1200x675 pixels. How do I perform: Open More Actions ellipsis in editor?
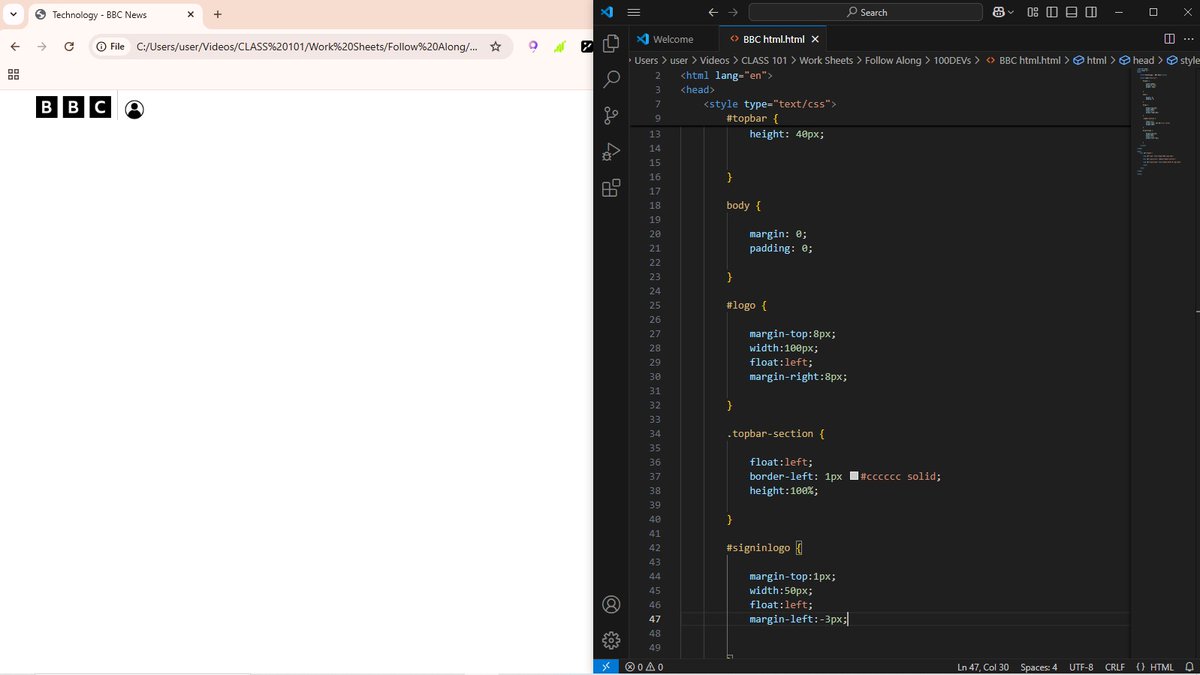tap(1189, 39)
